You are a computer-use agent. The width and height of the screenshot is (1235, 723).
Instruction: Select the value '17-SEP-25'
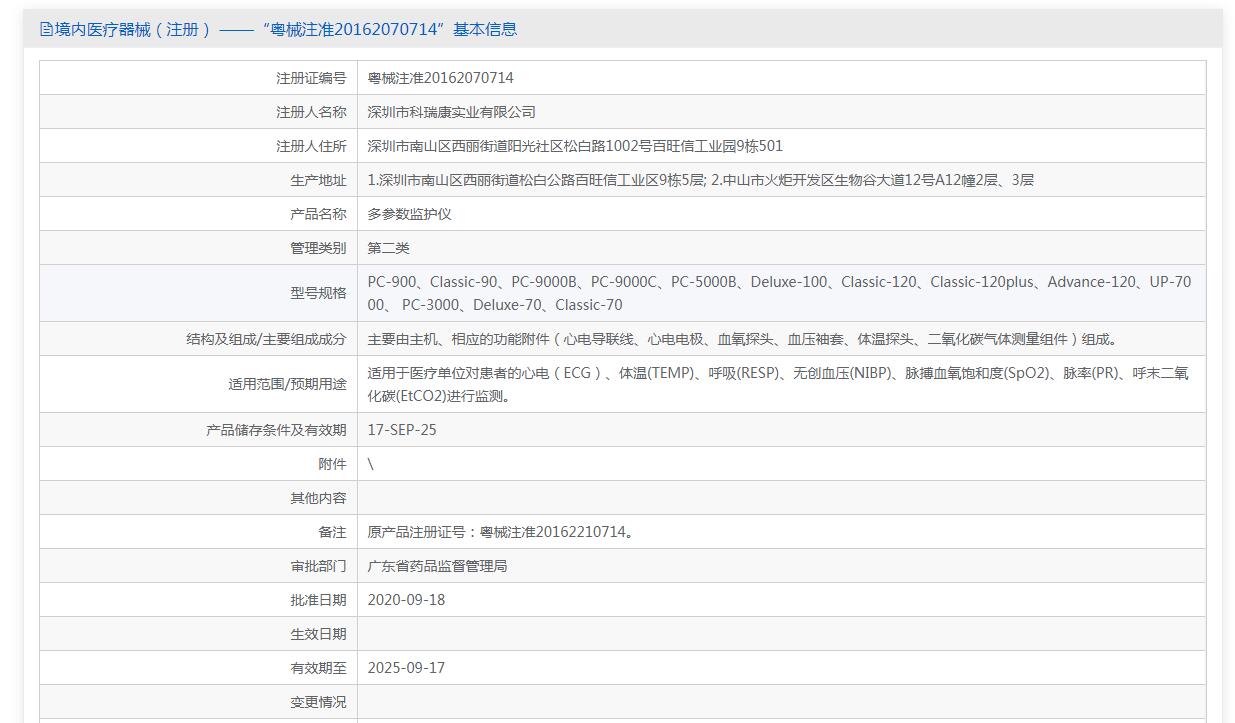point(402,430)
